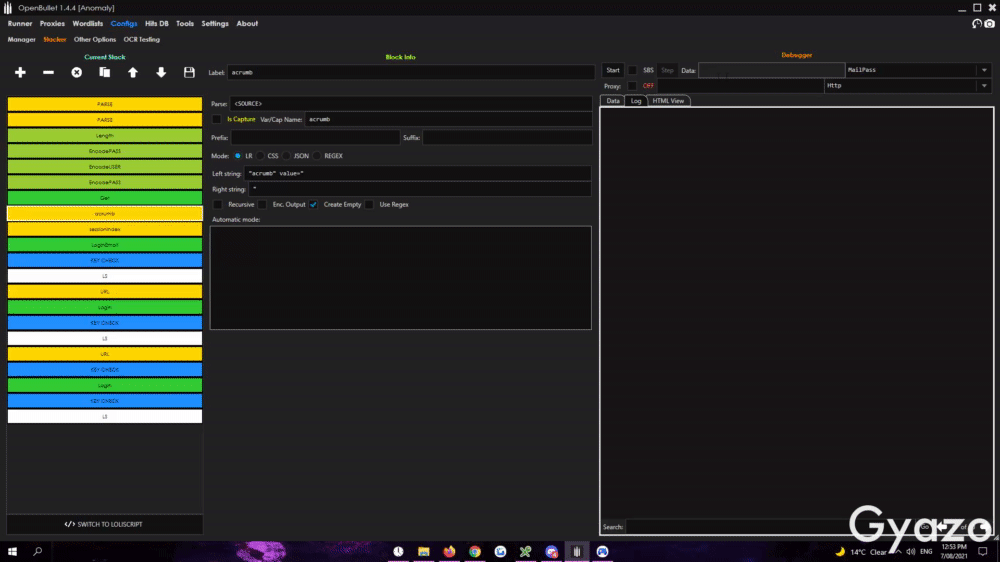Move selected block up with arrow icon

[133, 73]
